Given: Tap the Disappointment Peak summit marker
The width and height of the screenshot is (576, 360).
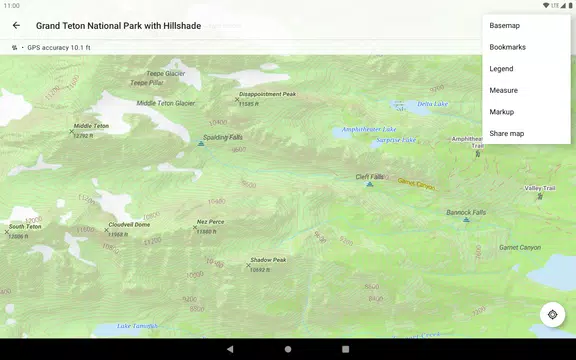Looking at the screenshot, I should click(237, 99).
